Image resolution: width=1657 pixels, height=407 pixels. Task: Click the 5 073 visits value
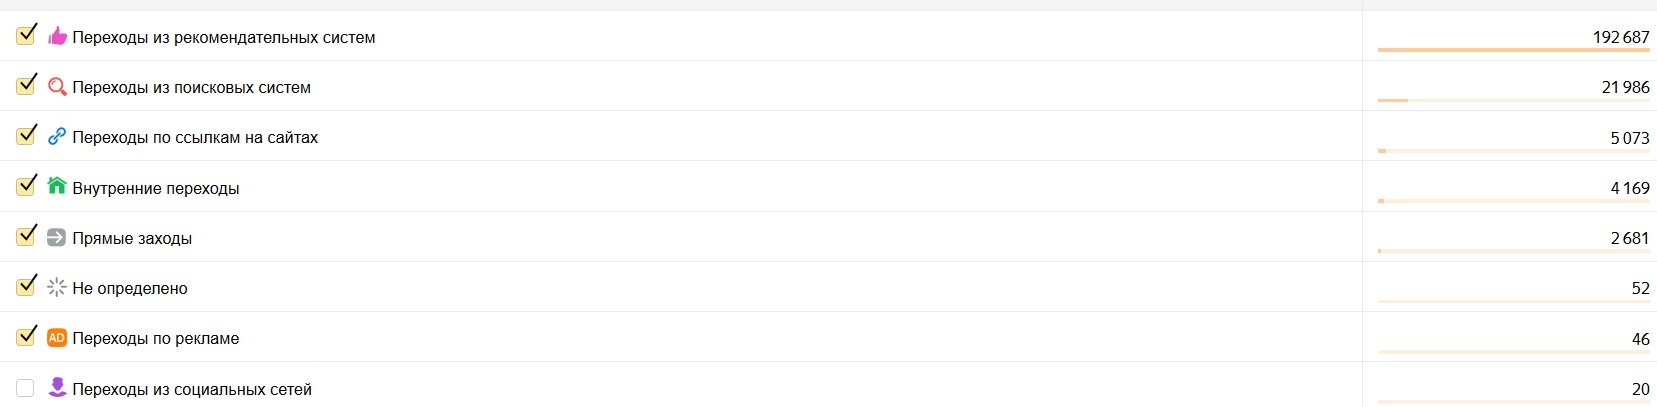(x=1629, y=138)
